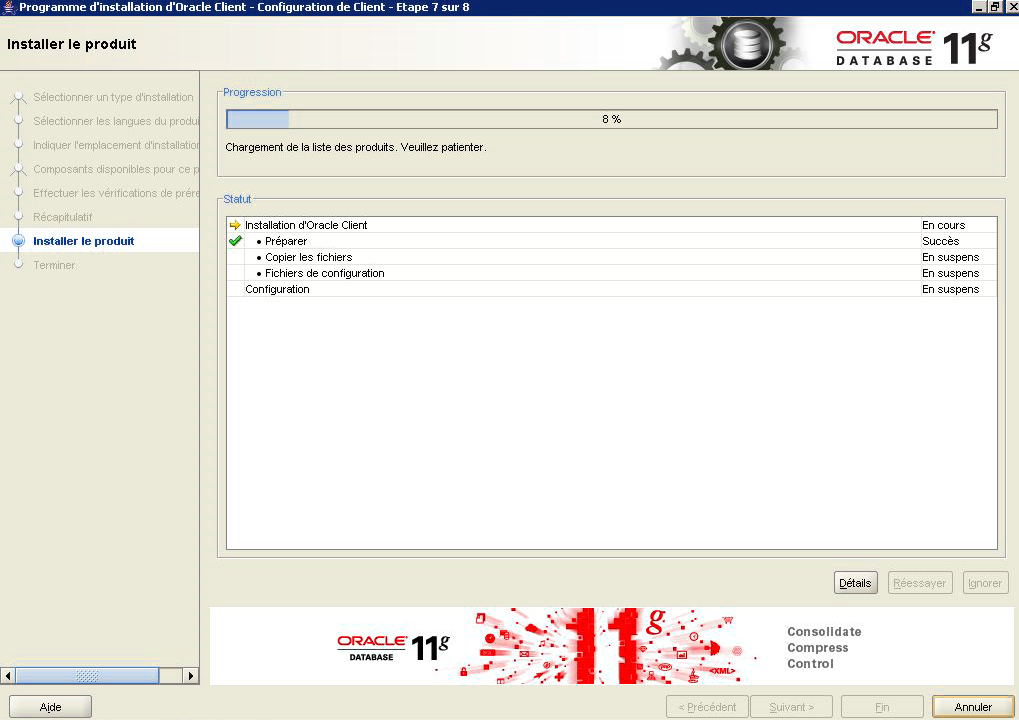Click the Chargement de la liste message
Image resolution: width=1019 pixels, height=720 pixels.
[355, 148]
